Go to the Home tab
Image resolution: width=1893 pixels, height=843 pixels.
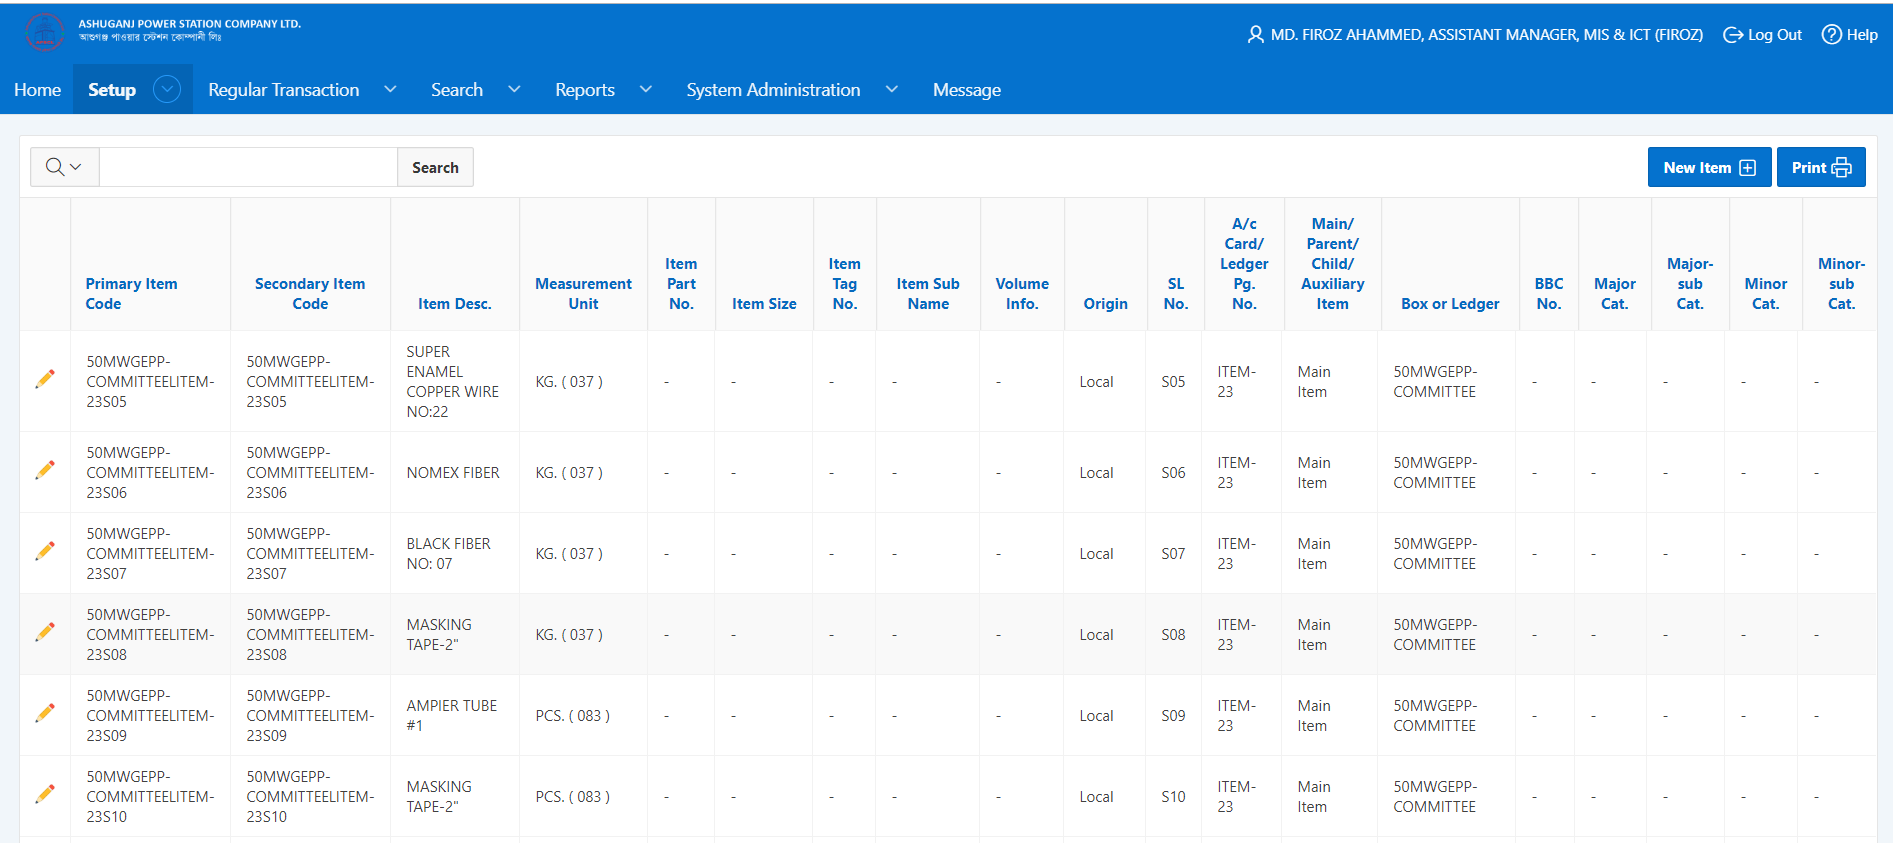pyautogui.click(x=38, y=90)
